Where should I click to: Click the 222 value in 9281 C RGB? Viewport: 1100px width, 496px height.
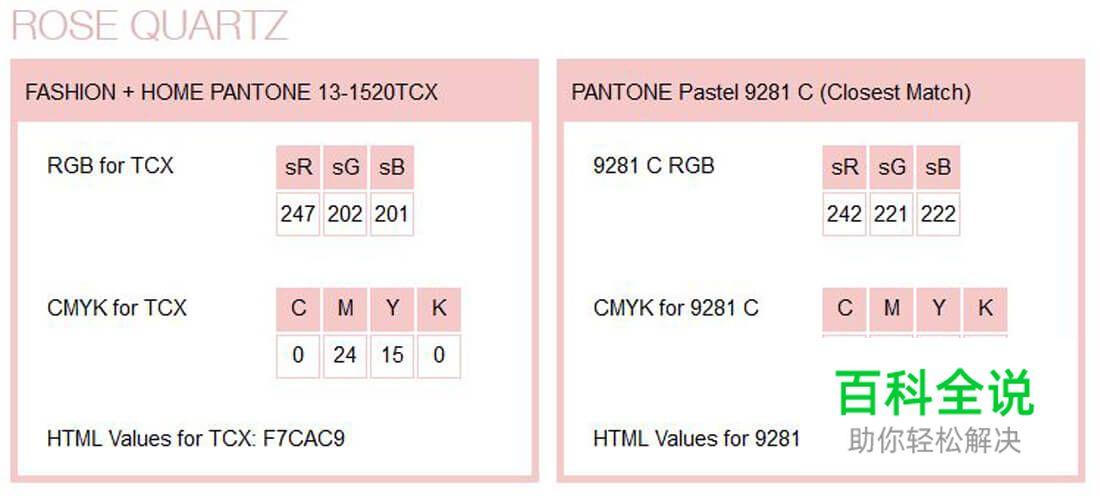938,214
